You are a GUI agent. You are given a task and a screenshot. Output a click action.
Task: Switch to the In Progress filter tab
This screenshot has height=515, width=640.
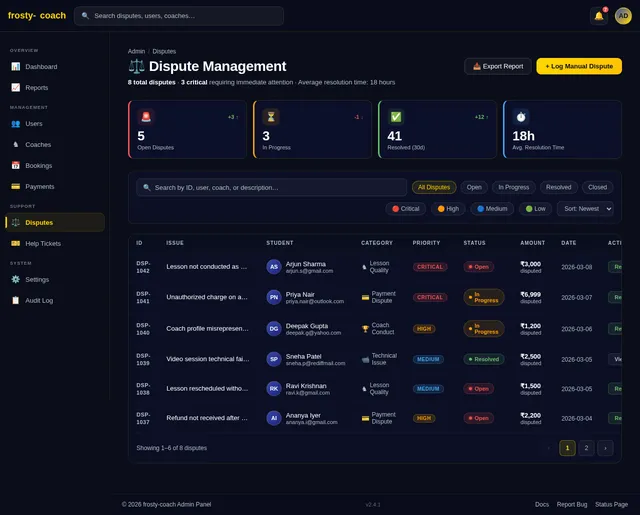point(514,187)
